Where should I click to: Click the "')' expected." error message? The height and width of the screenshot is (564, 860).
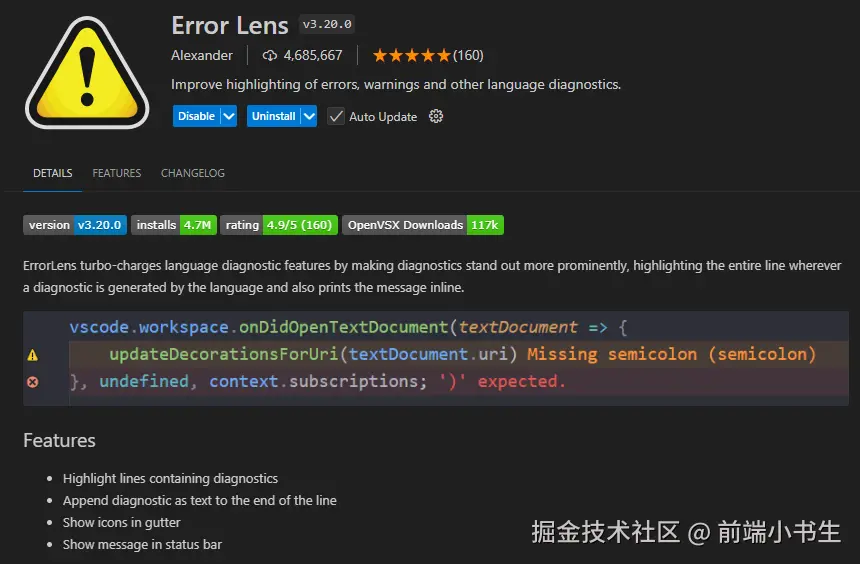(502, 381)
